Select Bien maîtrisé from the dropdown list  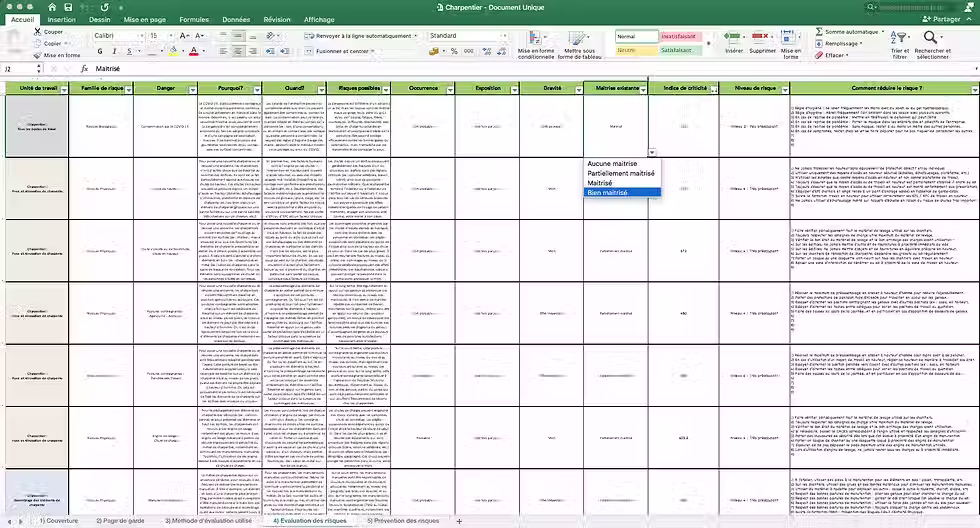(622, 192)
